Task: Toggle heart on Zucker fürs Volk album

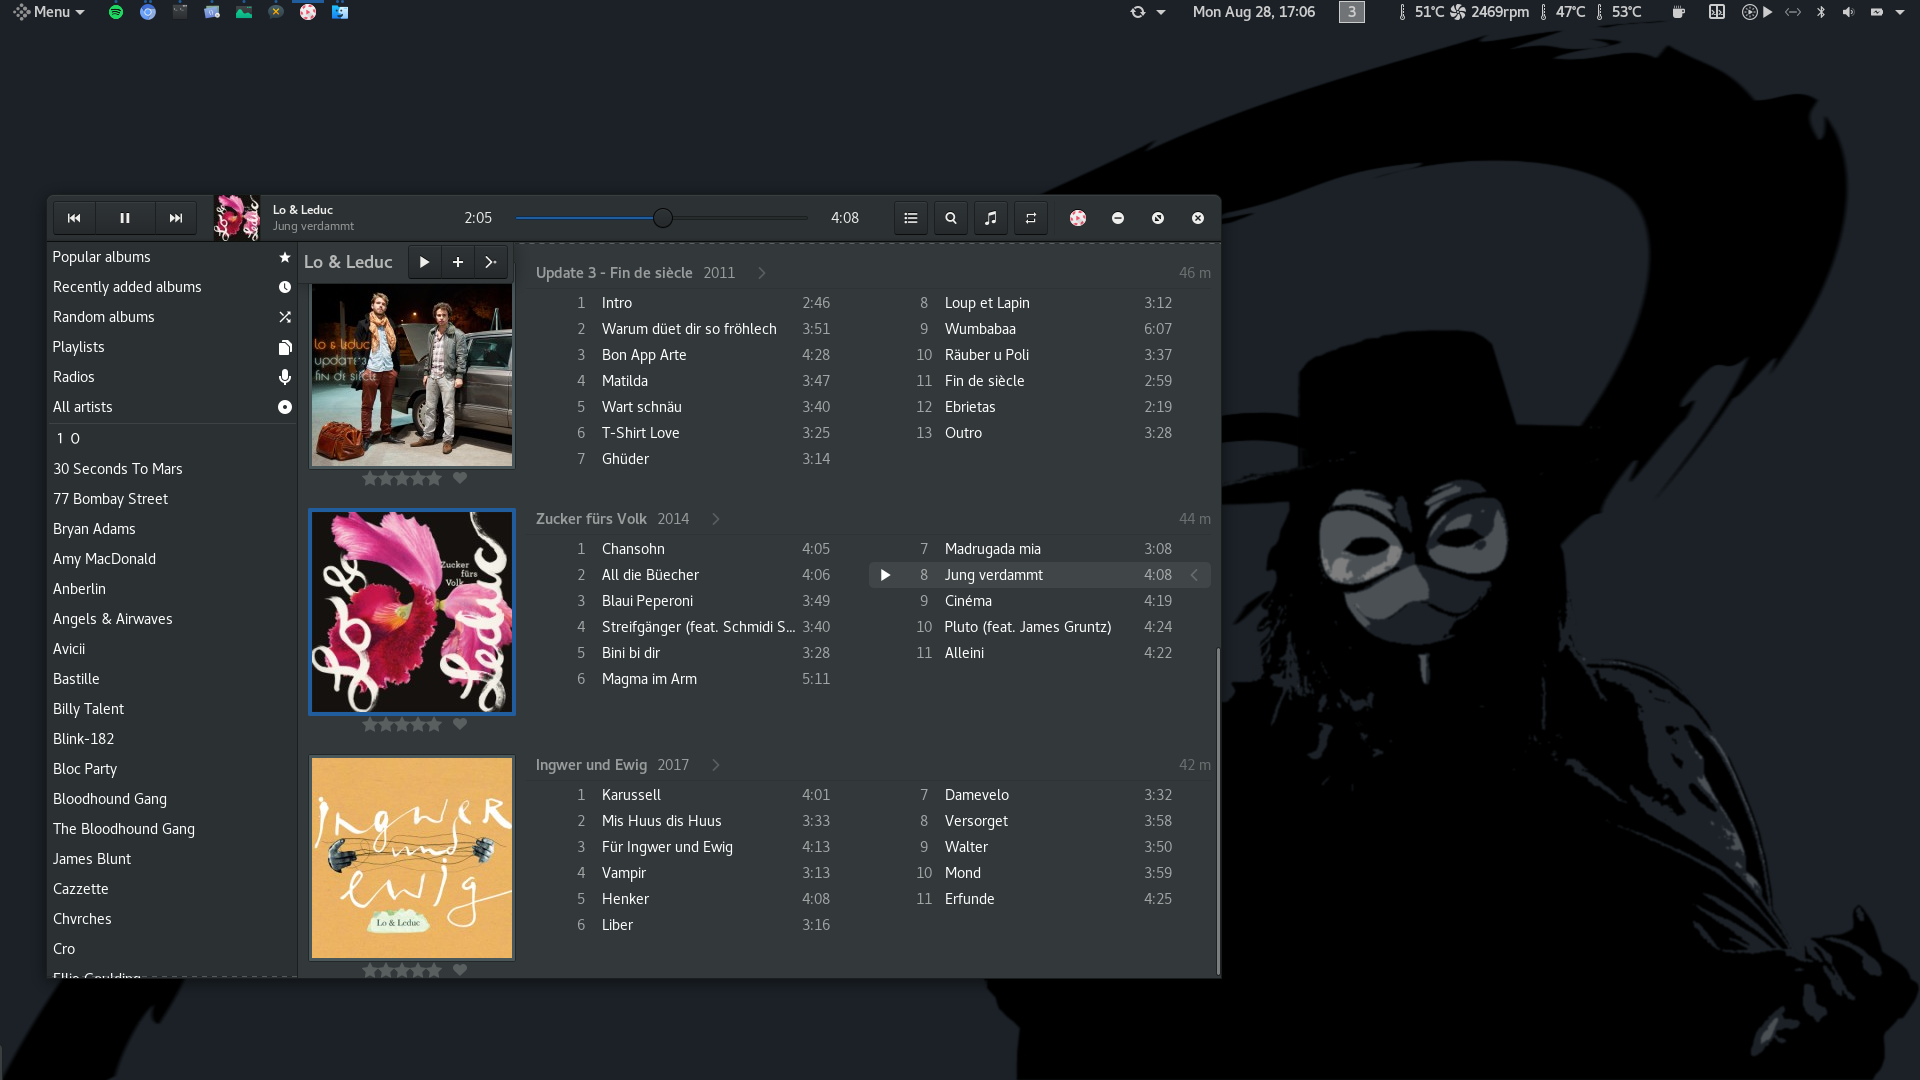Action: [x=460, y=724]
